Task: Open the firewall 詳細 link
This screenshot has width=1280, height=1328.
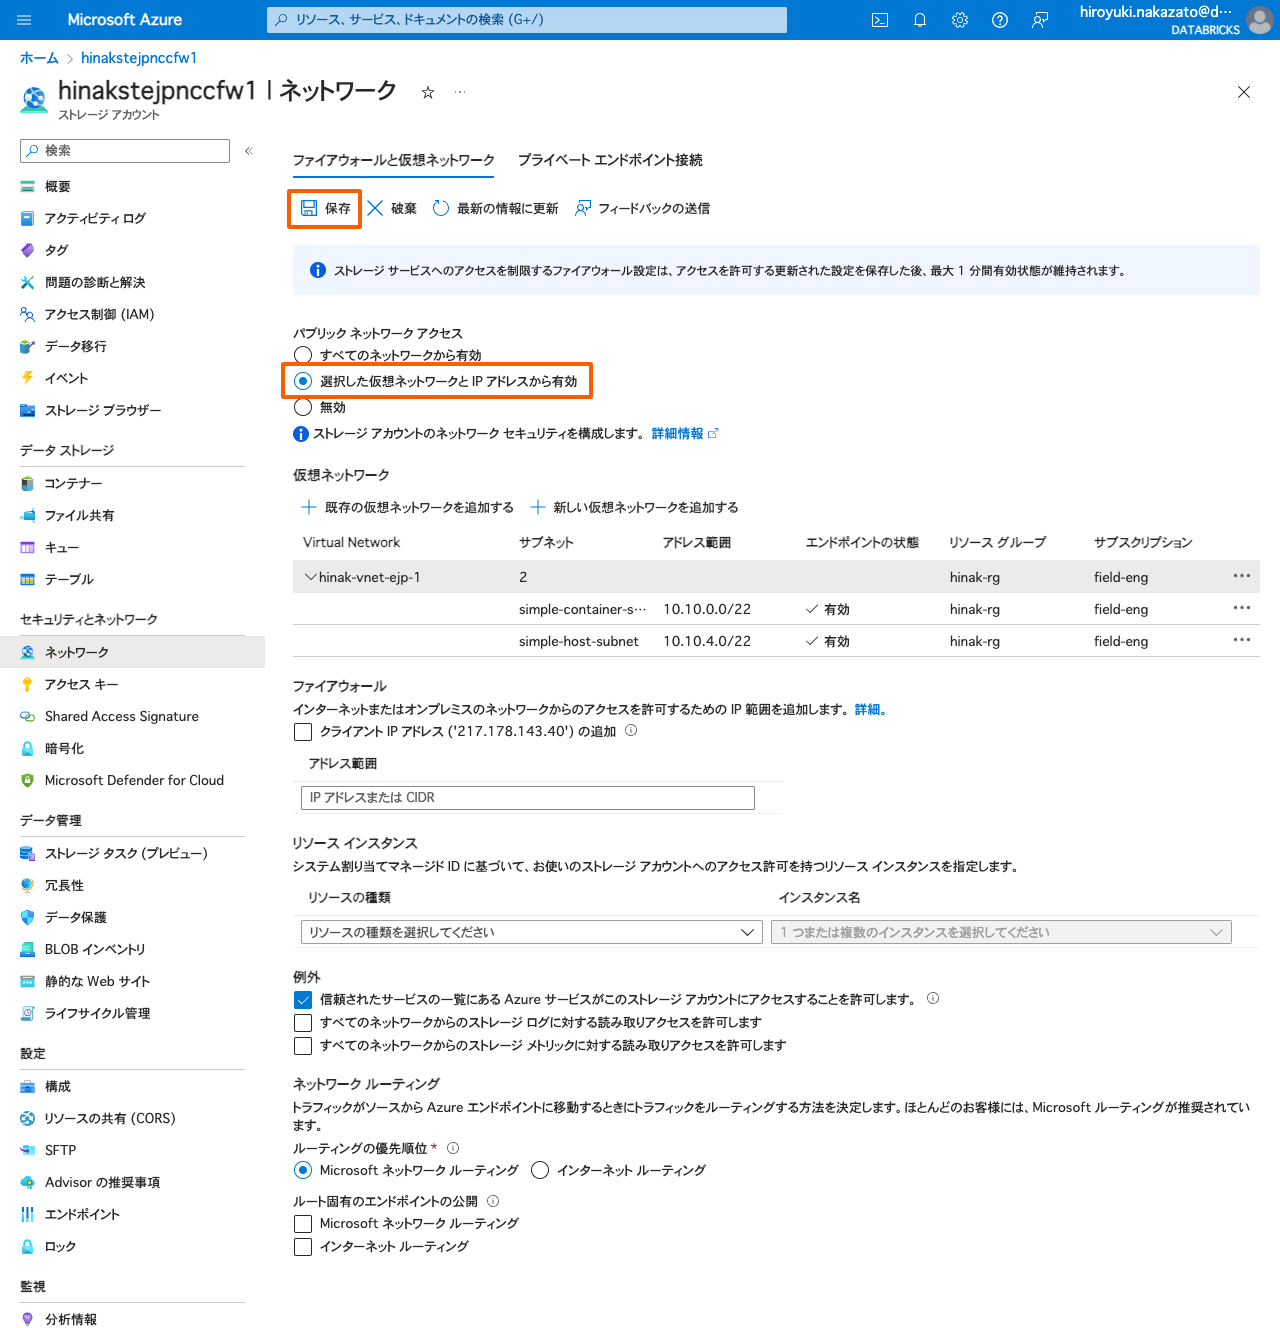Action: tap(870, 709)
